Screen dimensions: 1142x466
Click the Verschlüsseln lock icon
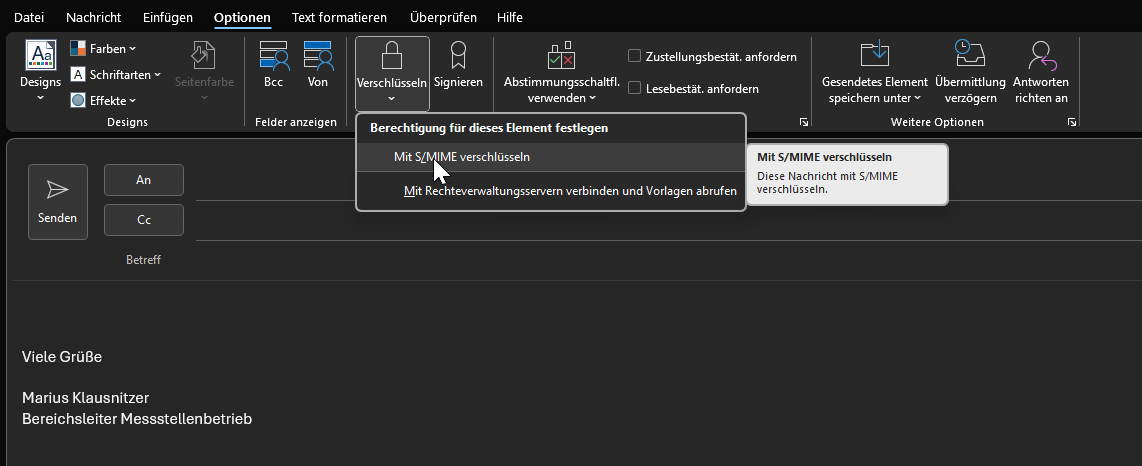pyautogui.click(x=392, y=57)
